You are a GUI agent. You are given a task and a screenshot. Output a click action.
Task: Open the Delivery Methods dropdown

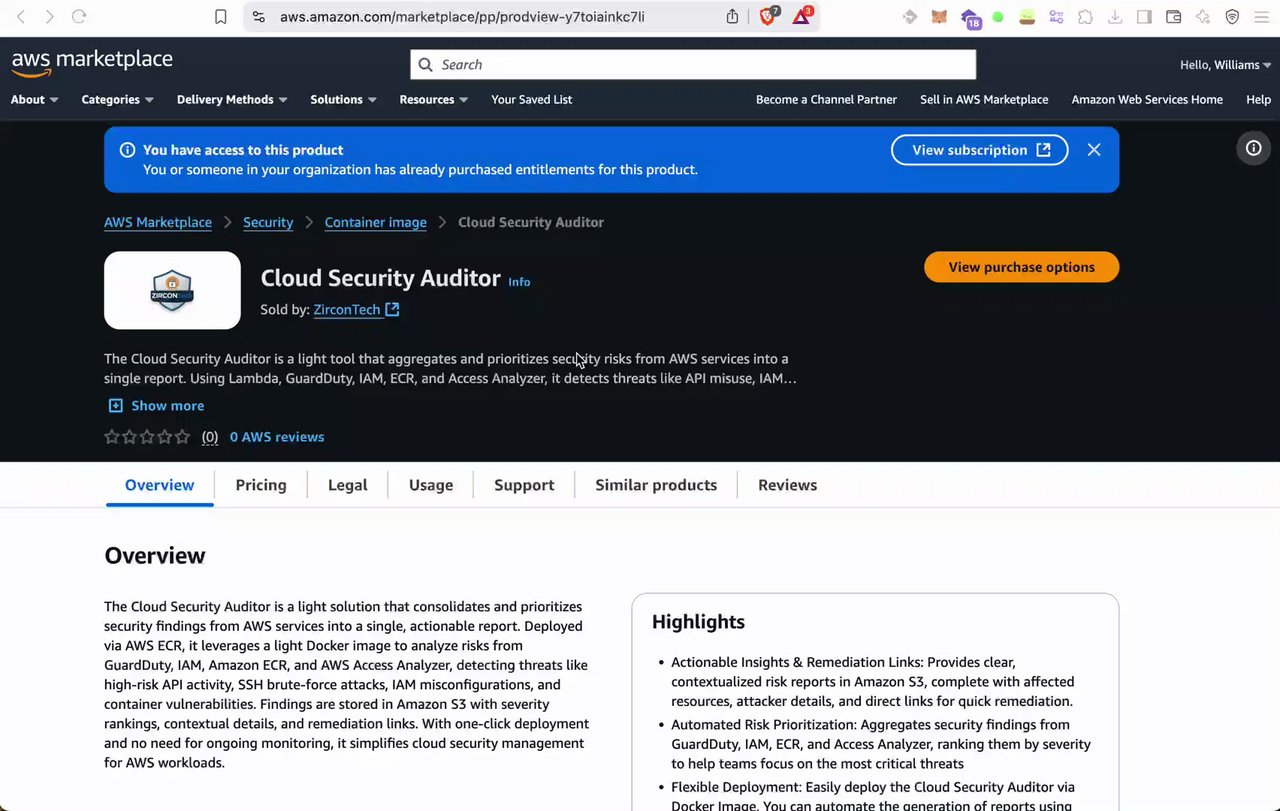(x=232, y=100)
